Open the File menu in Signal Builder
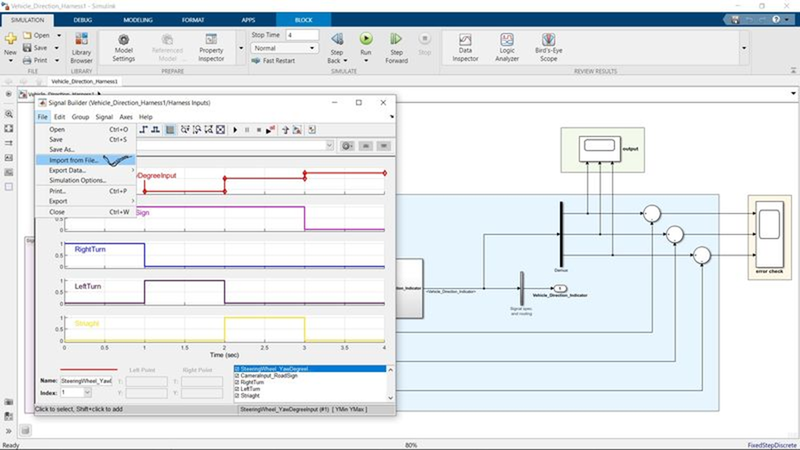The width and height of the screenshot is (800, 450). 42,117
